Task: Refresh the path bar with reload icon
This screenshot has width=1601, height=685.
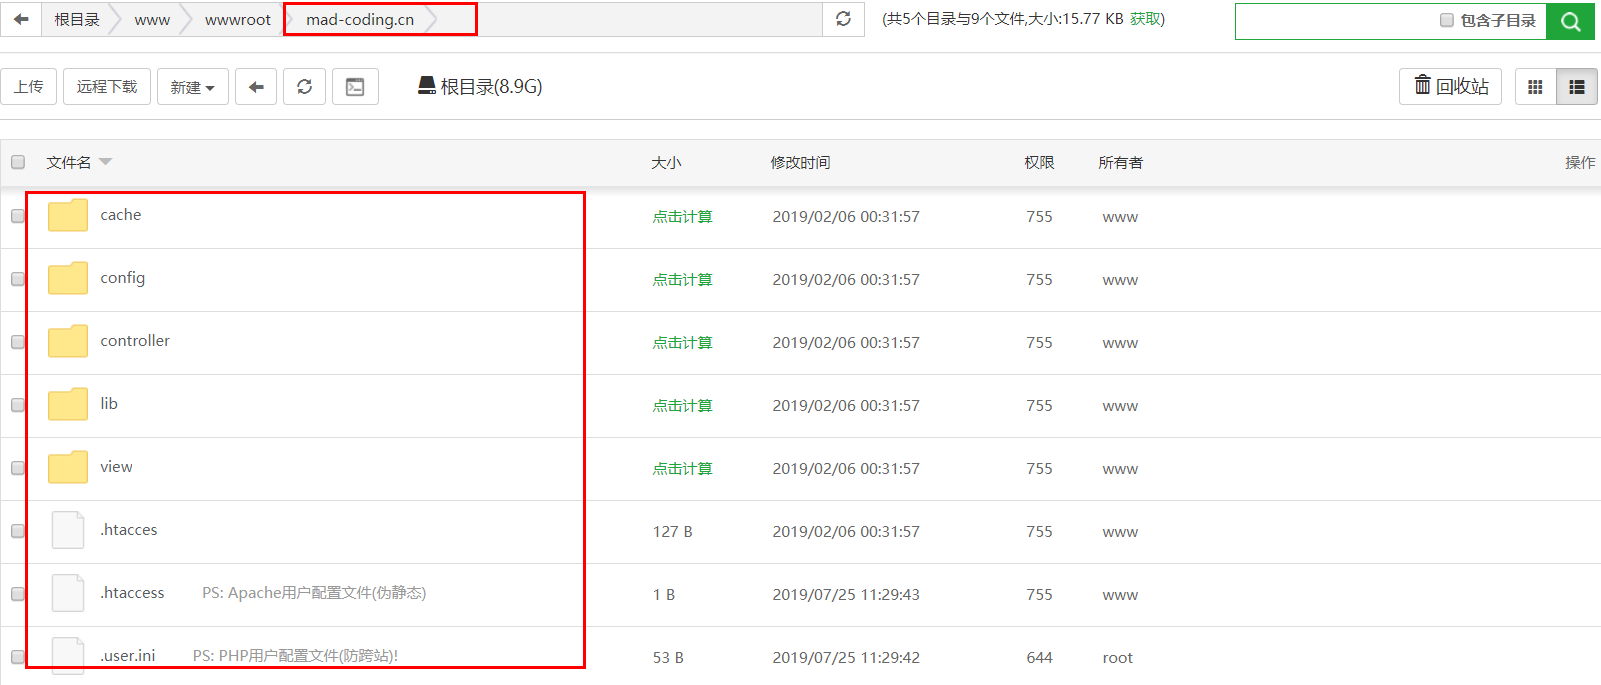Action: (x=843, y=19)
